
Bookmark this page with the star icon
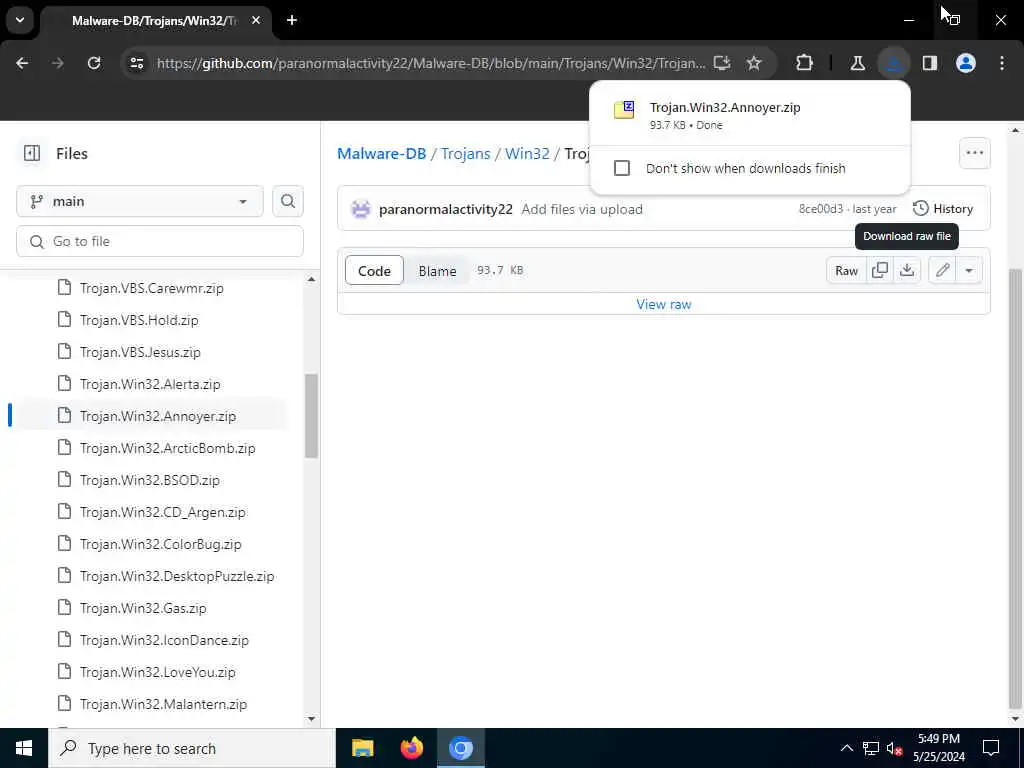tap(754, 63)
